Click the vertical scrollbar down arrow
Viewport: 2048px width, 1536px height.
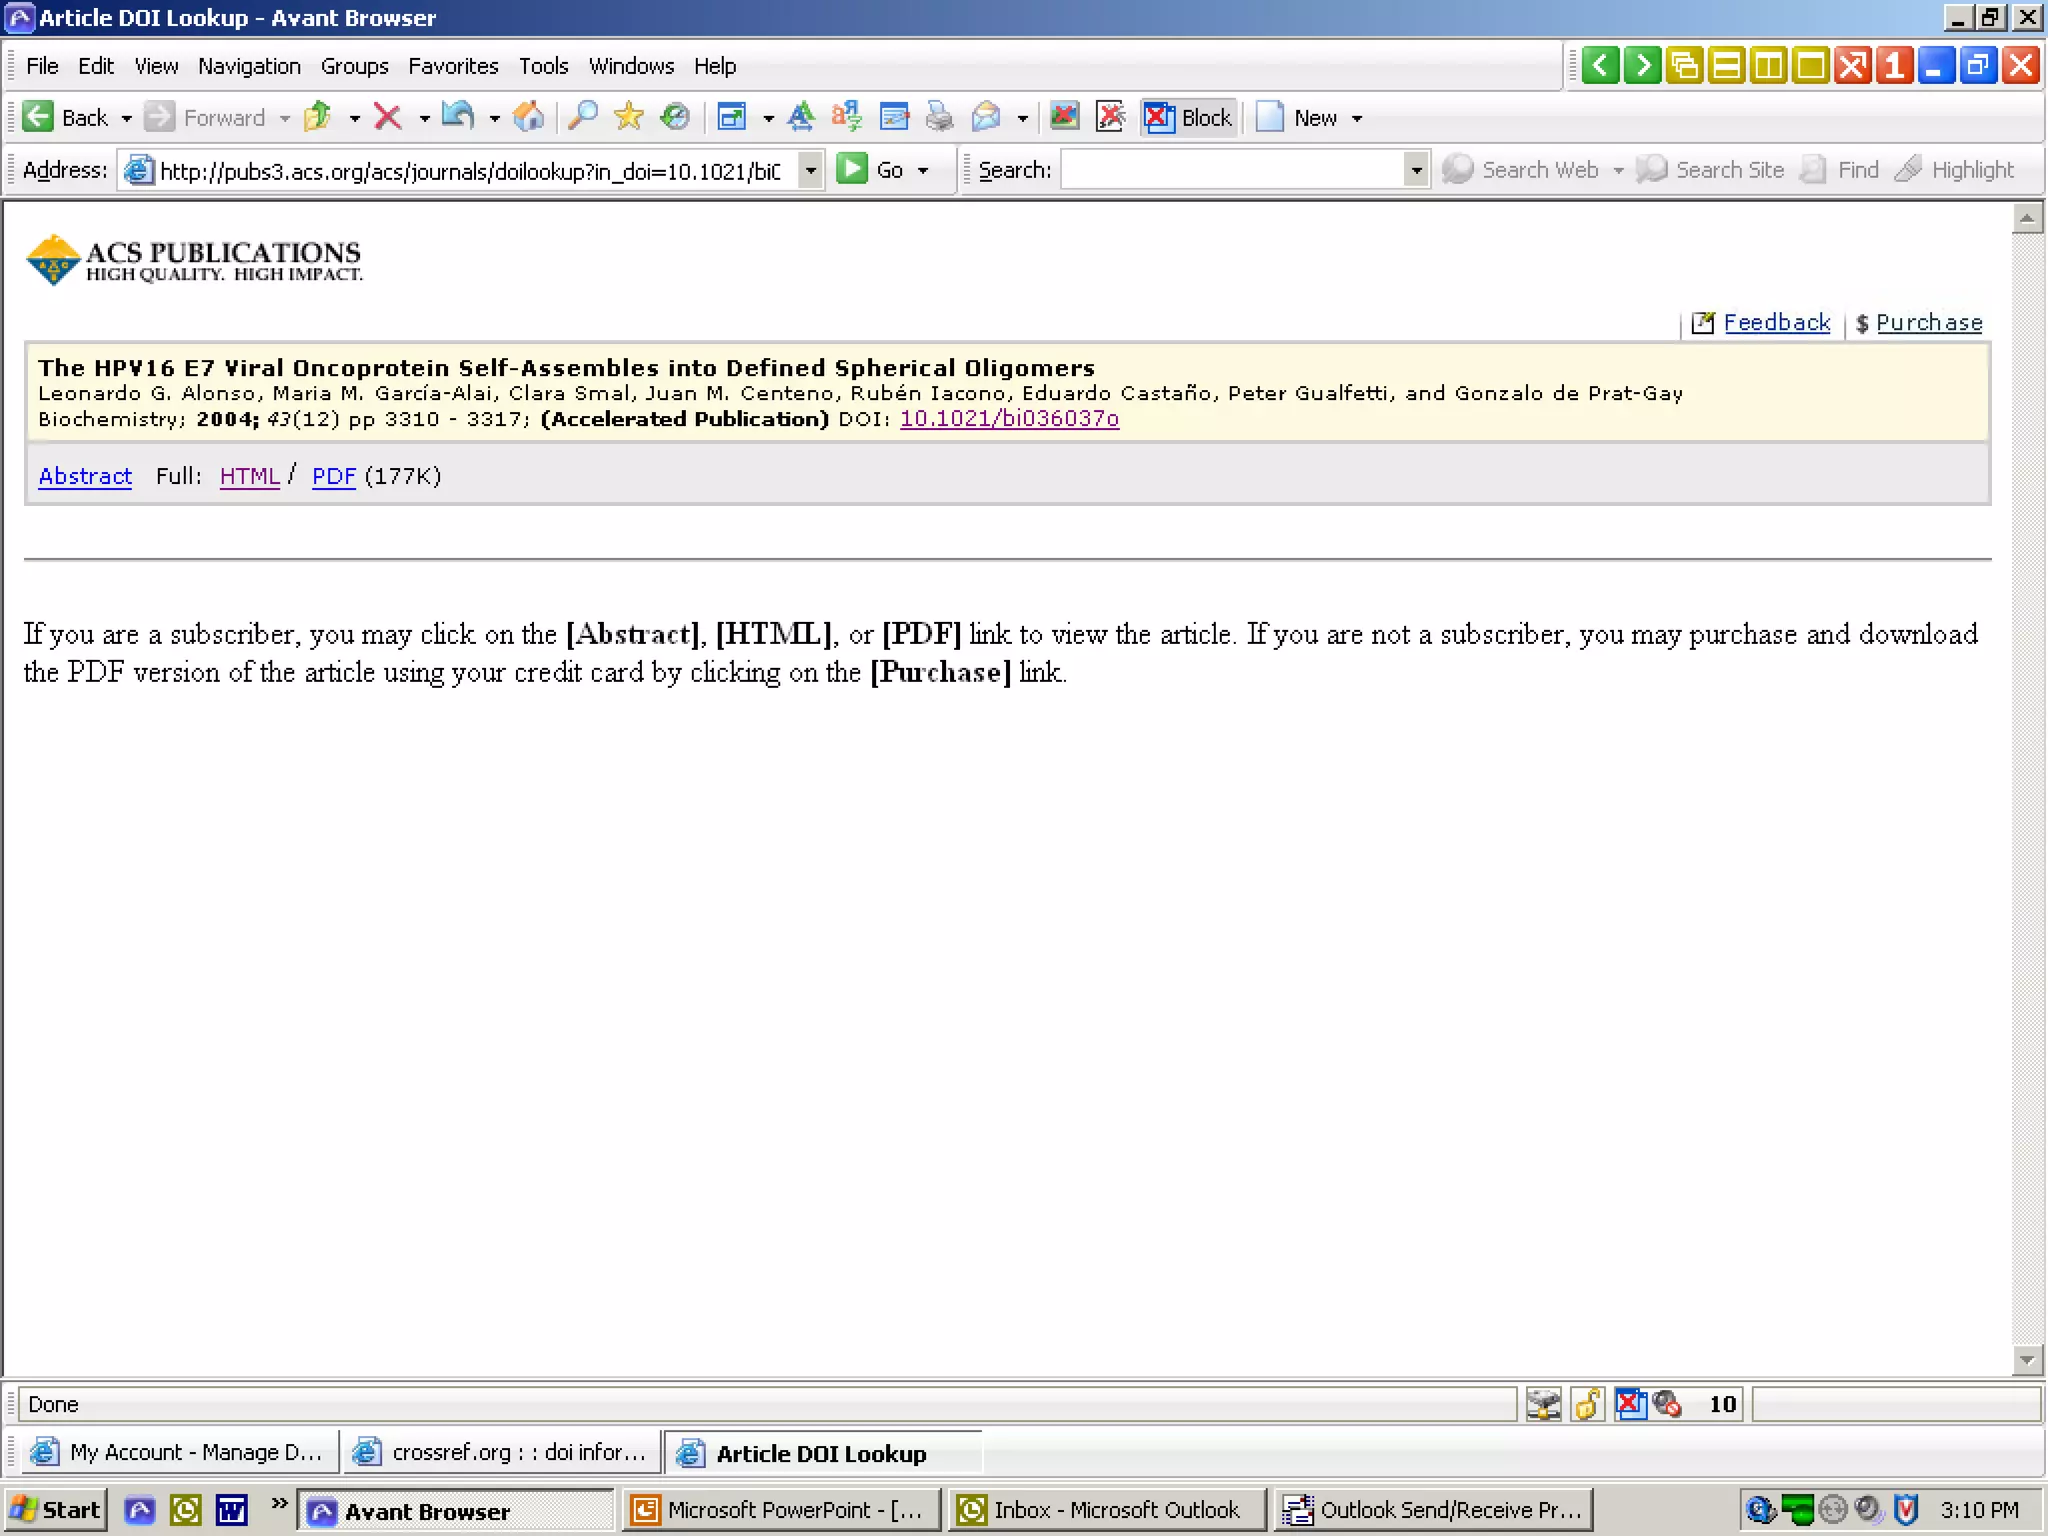(2026, 1360)
